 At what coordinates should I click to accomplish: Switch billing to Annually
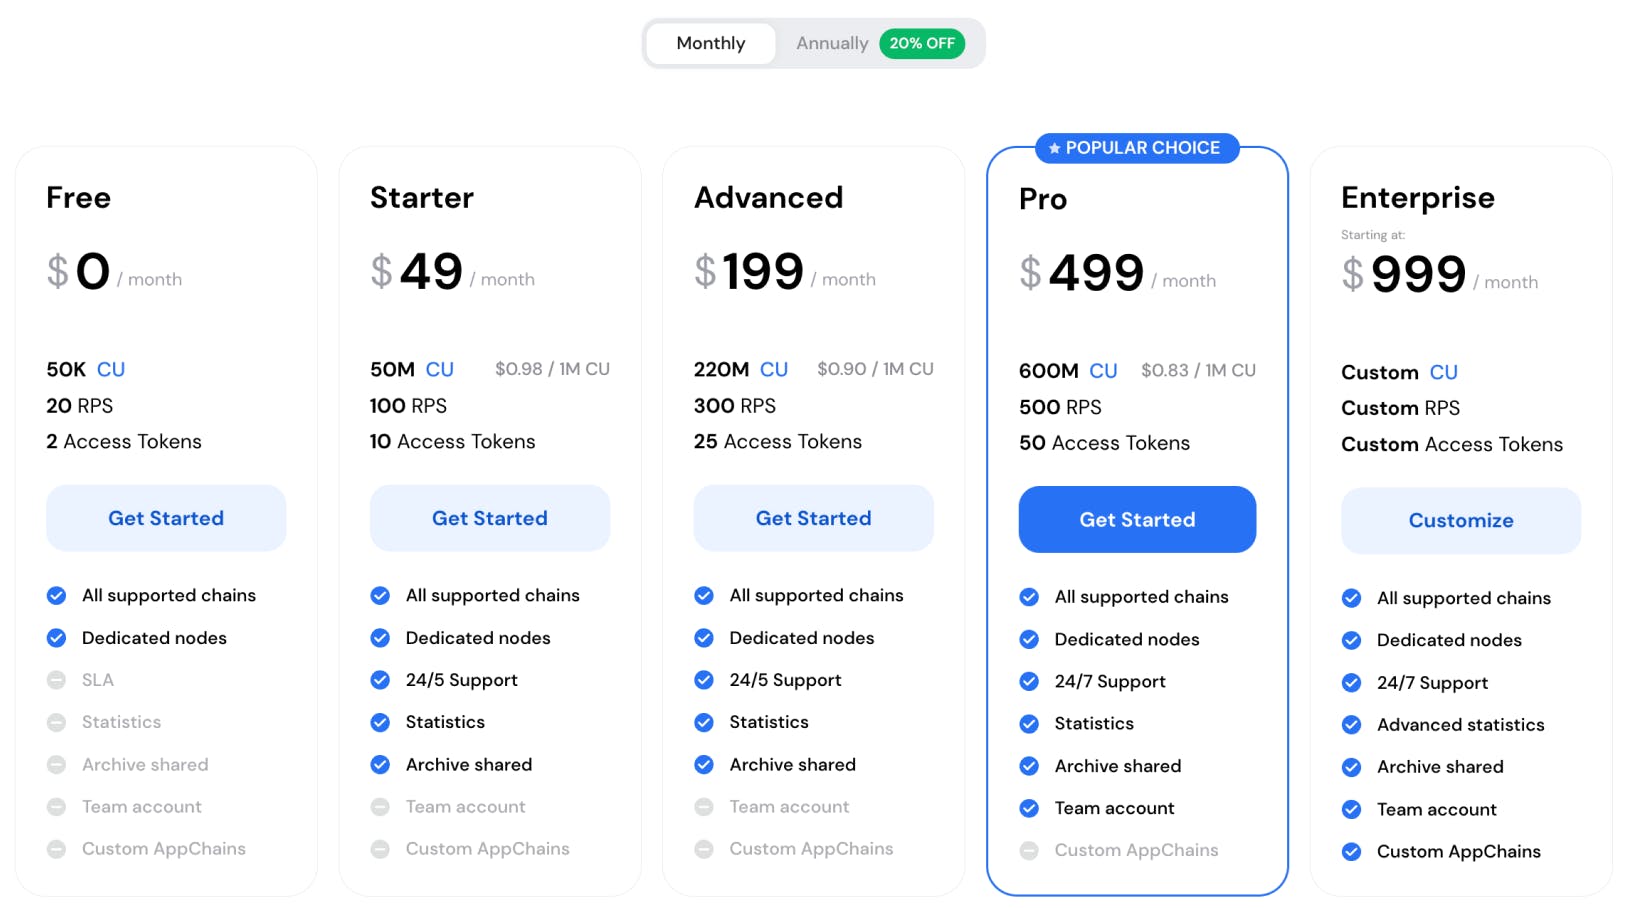[x=831, y=43]
